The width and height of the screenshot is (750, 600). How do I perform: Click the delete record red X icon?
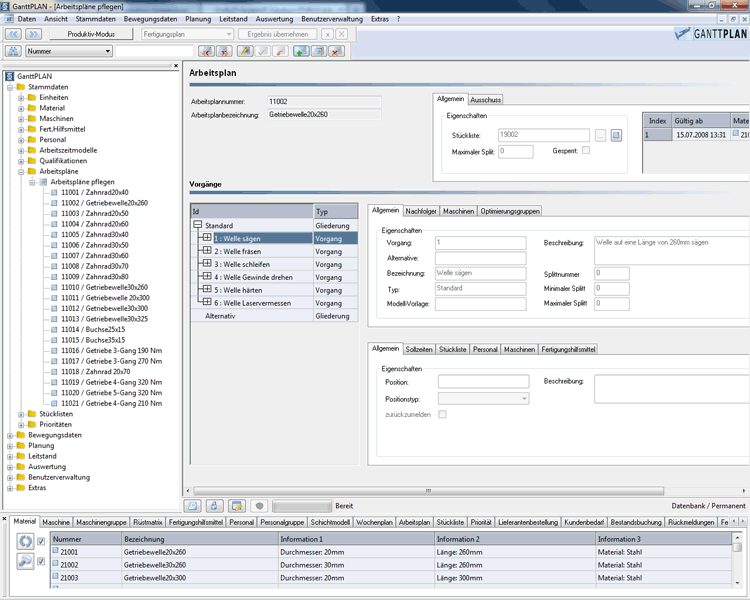point(337,51)
